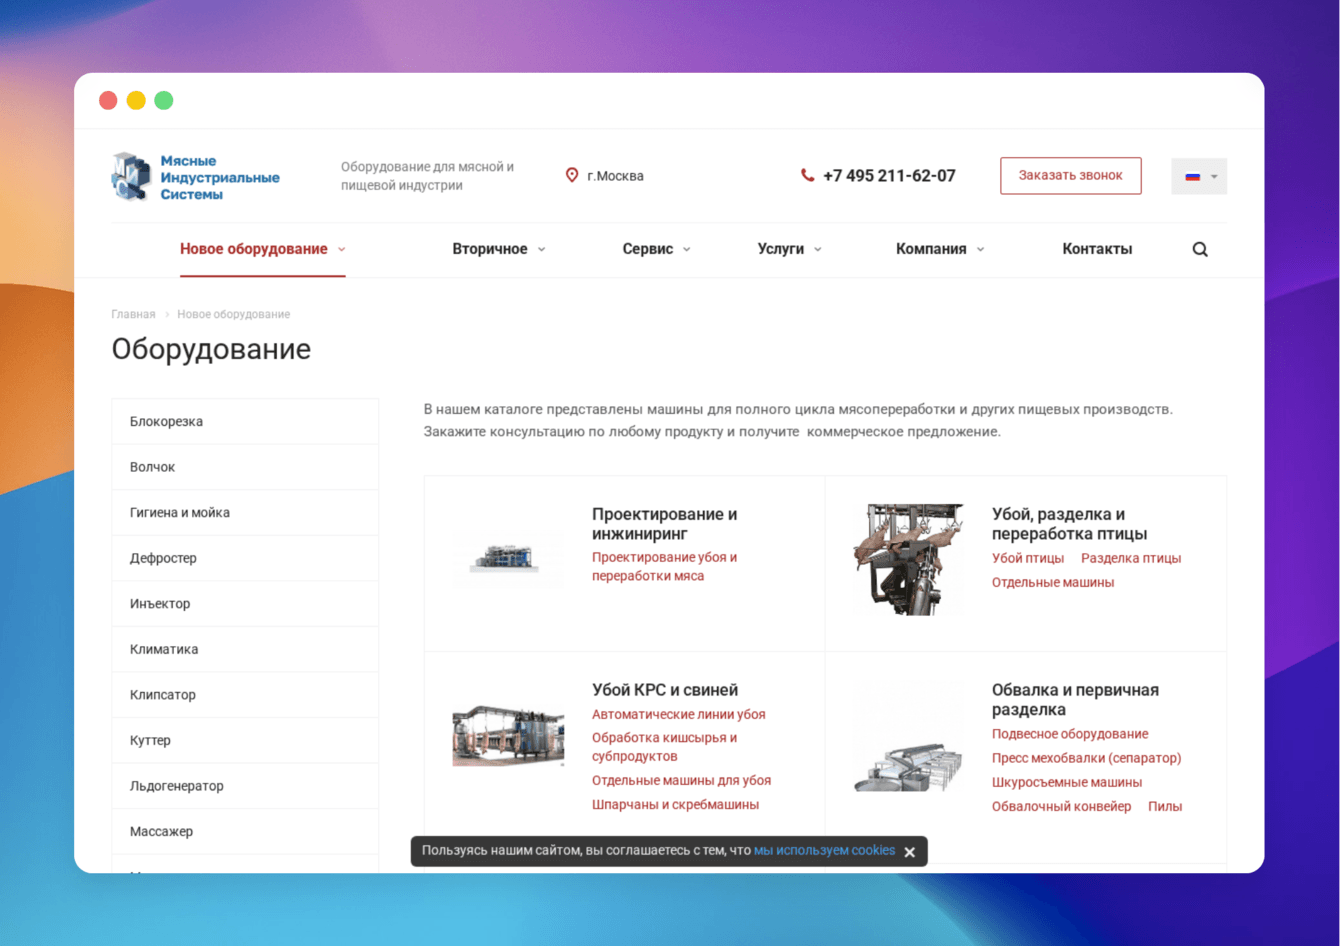This screenshot has width=1340, height=946.
Task: Click the Убой птицы link
Action: [1028, 558]
